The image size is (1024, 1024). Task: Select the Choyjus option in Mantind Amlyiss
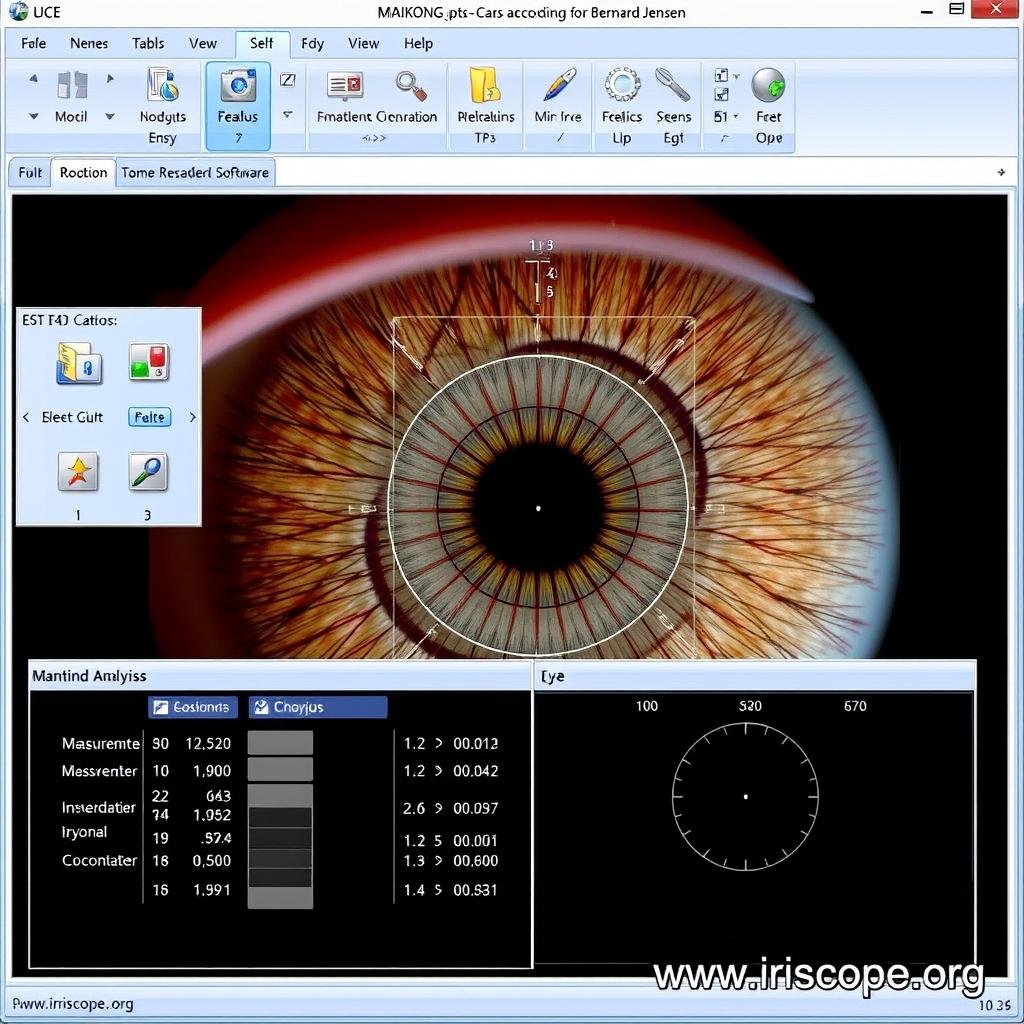tap(317, 707)
